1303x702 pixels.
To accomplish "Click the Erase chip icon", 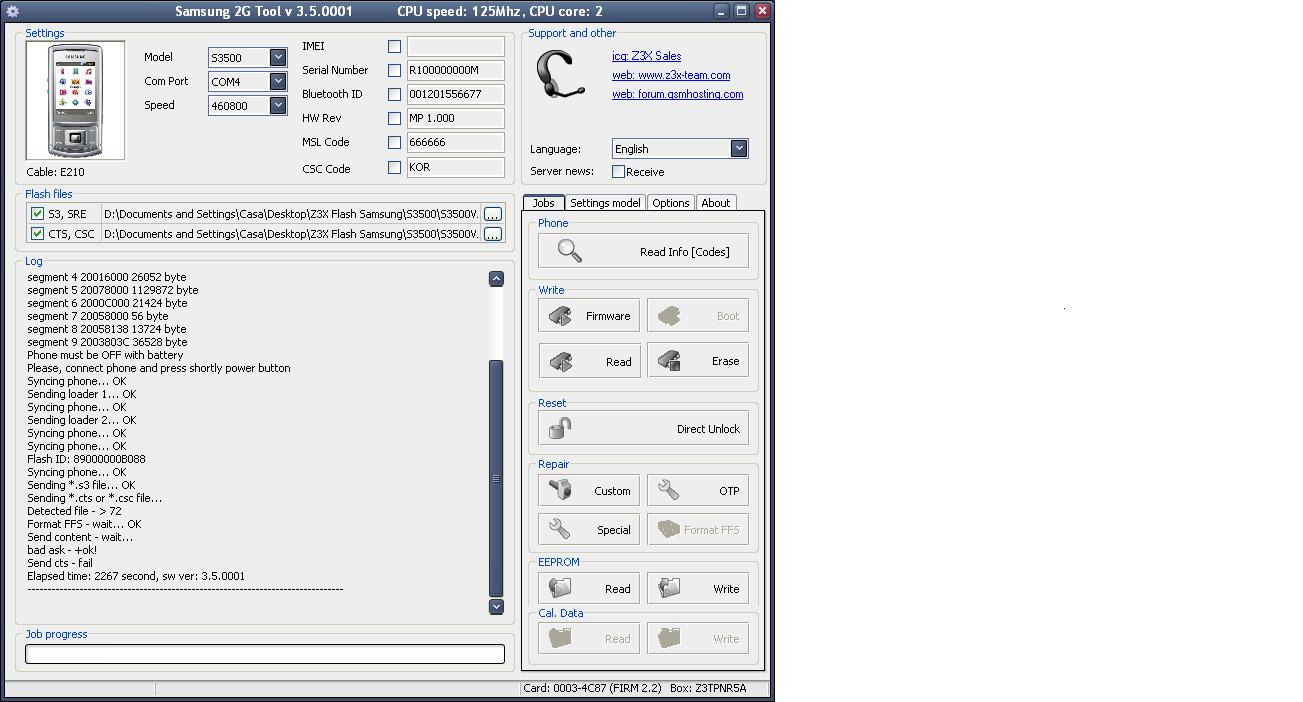I will (670, 360).
